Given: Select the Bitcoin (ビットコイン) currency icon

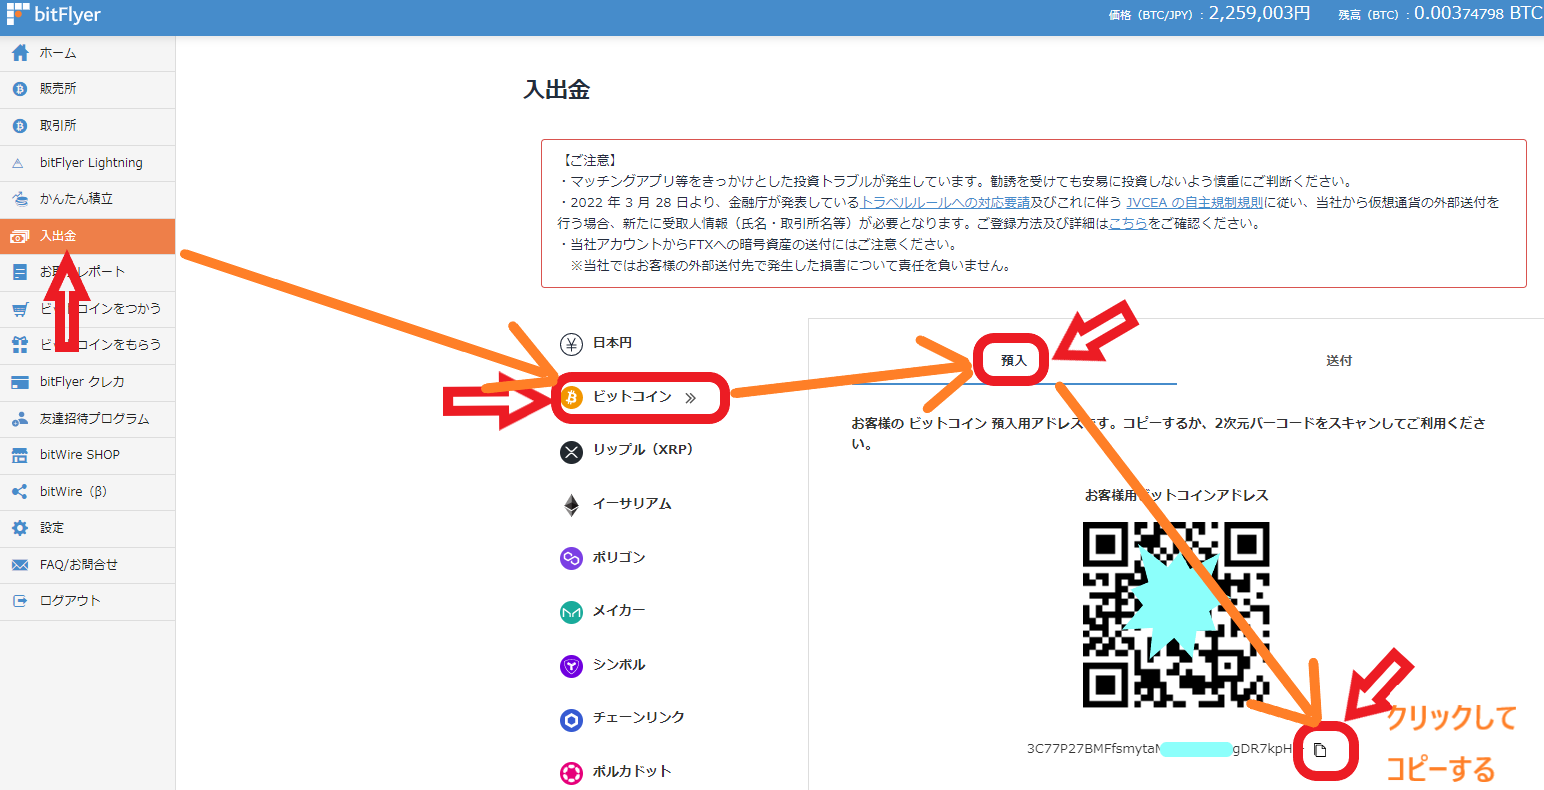Looking at the screenshot, I should click(571, 397).
